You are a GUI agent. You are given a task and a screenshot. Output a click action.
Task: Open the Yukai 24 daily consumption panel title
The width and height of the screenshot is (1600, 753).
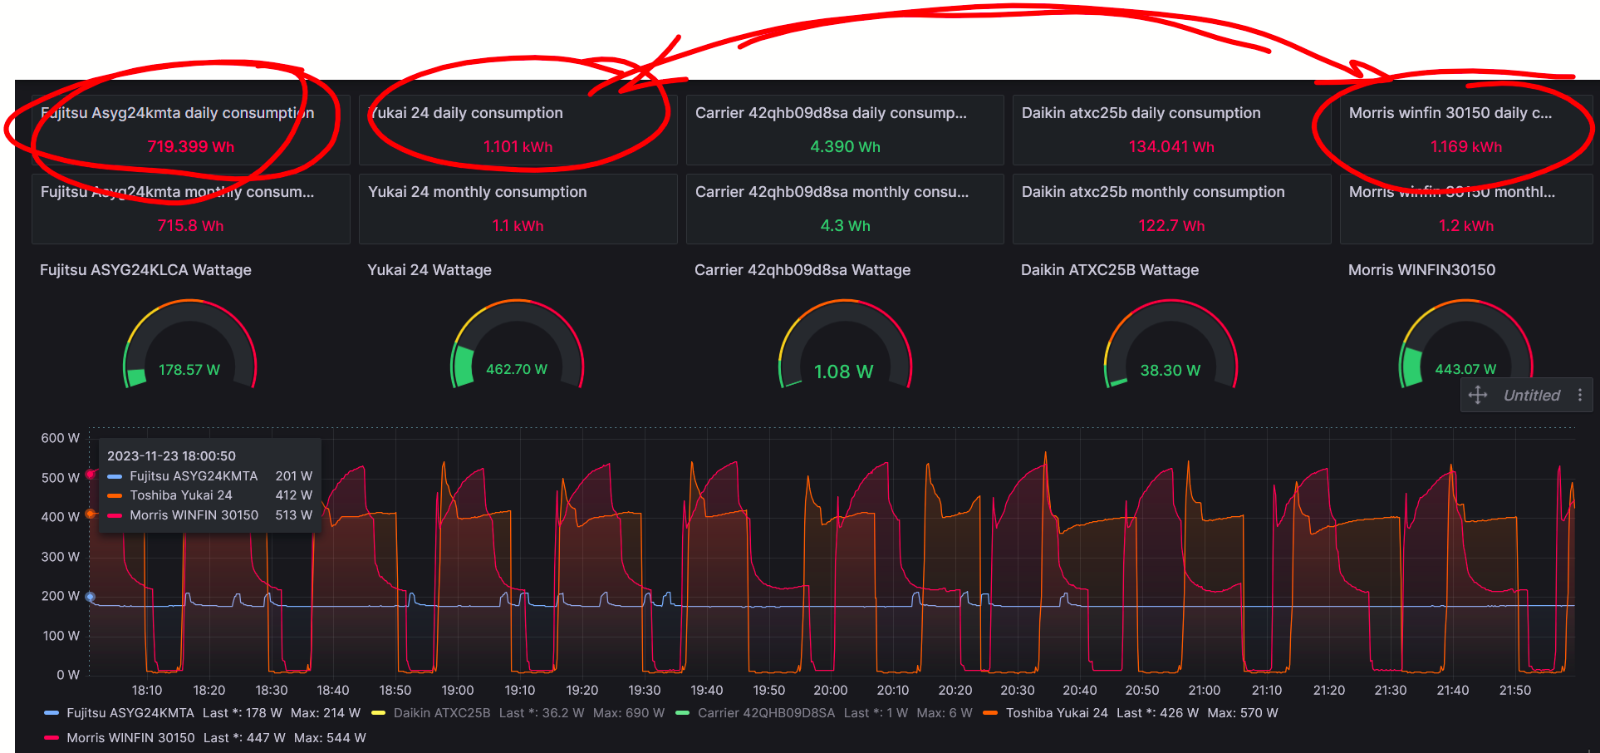[x=465, y=113]
